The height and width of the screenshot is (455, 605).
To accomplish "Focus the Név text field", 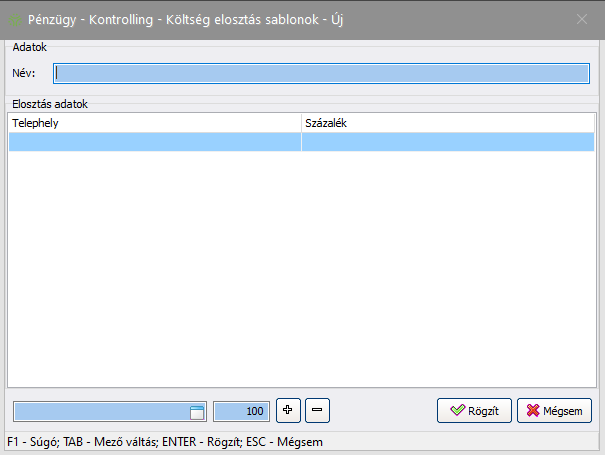I will click(320, 72).
